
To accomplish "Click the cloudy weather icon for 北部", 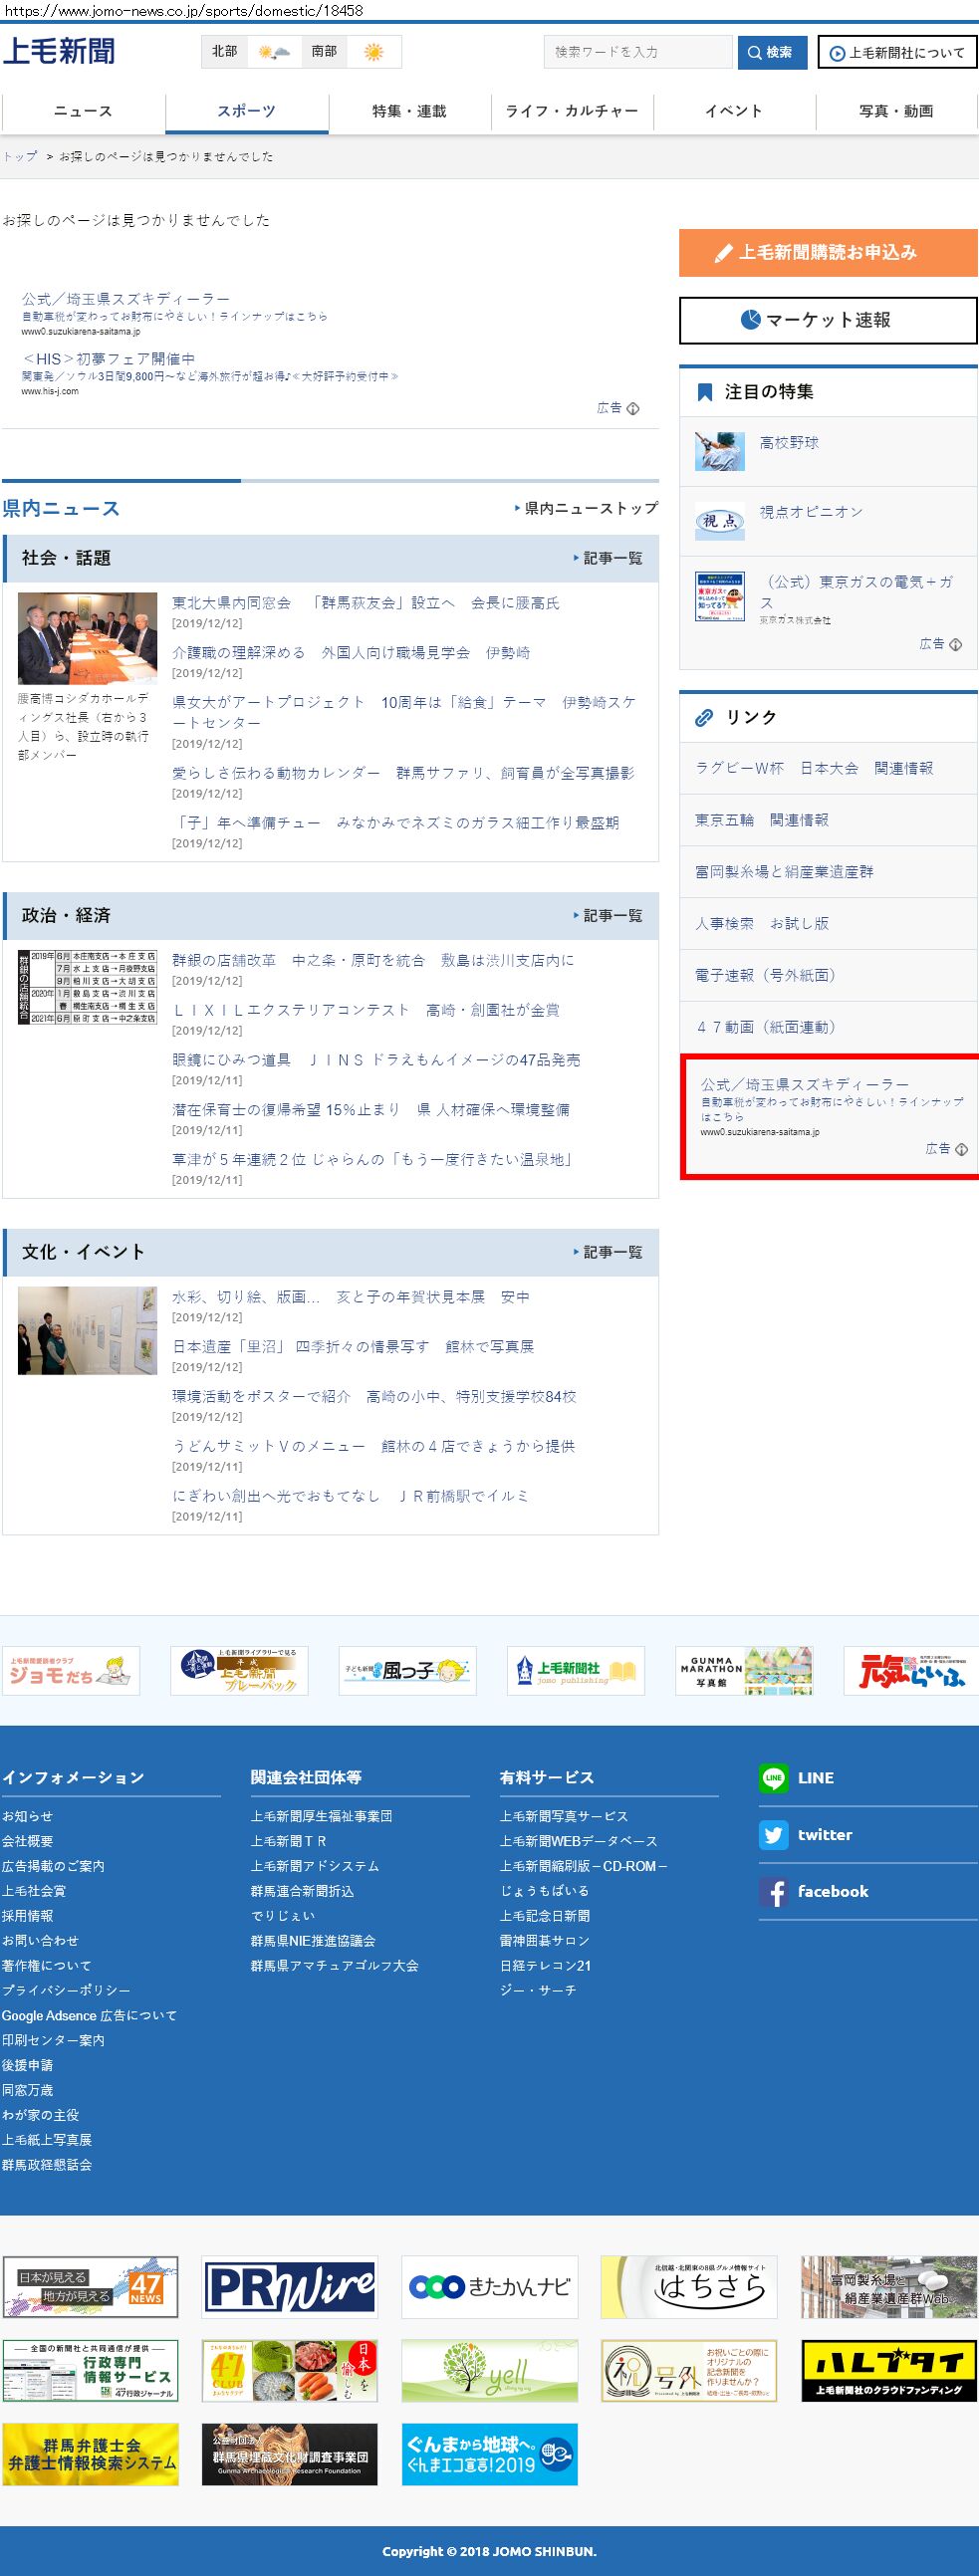I will click(x=273, y=52).
